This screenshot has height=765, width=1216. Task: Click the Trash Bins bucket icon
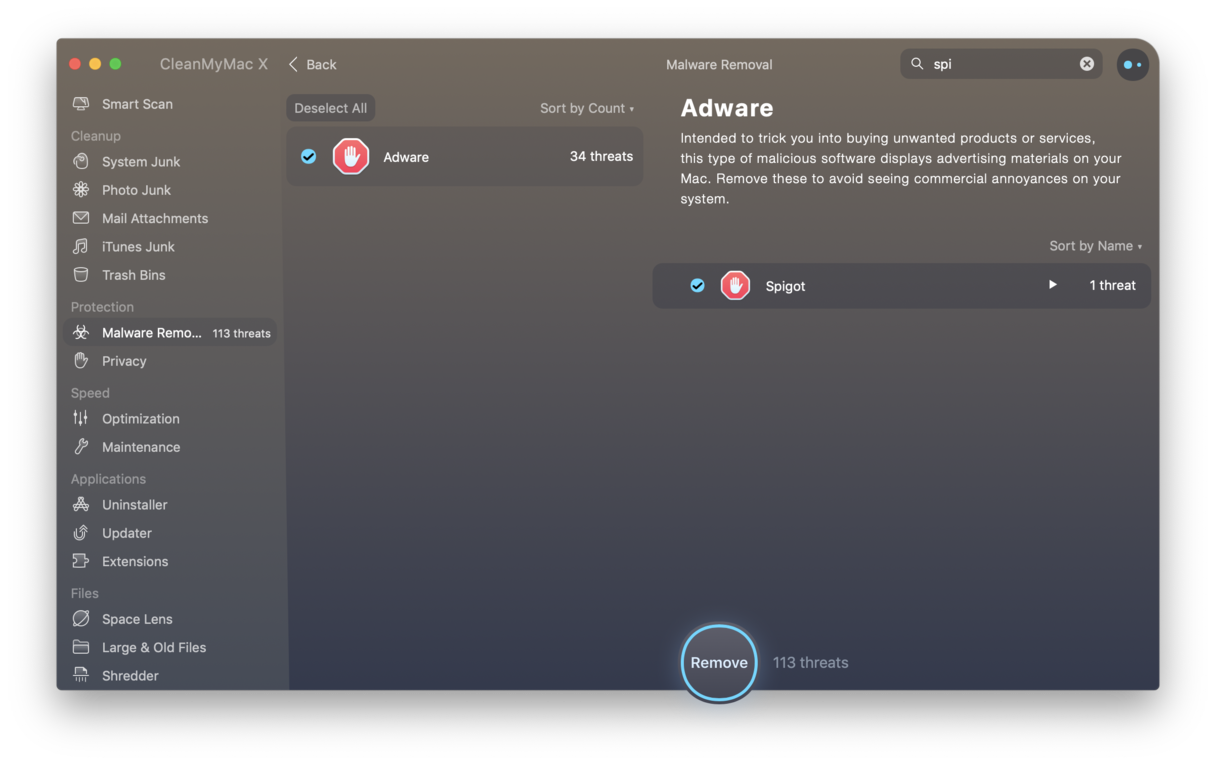(x=81, y=275)
